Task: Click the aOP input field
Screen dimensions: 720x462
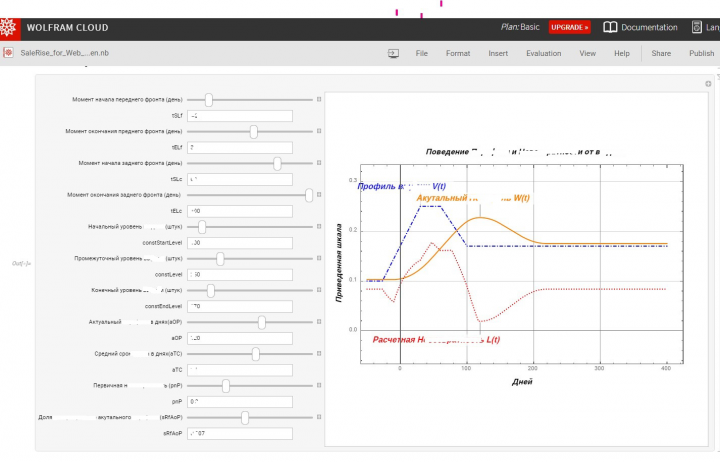Action: [x=240, y=338]
